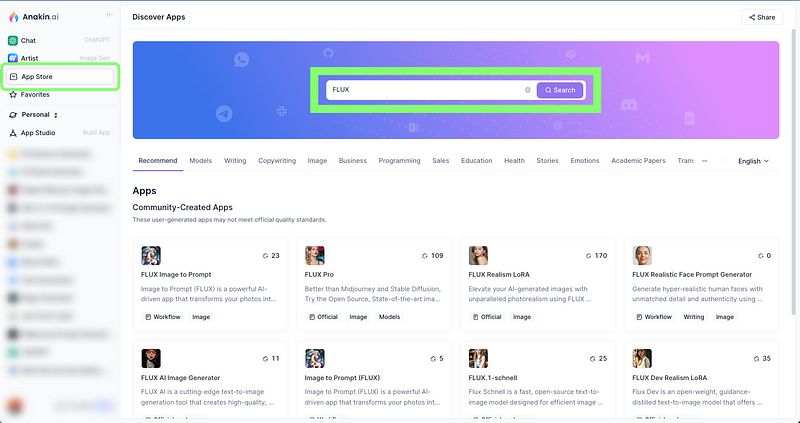Viewport: 800px width, 423px height.
Task: Click FLUX AI Image Generator title
Action: tap(181, 378)
